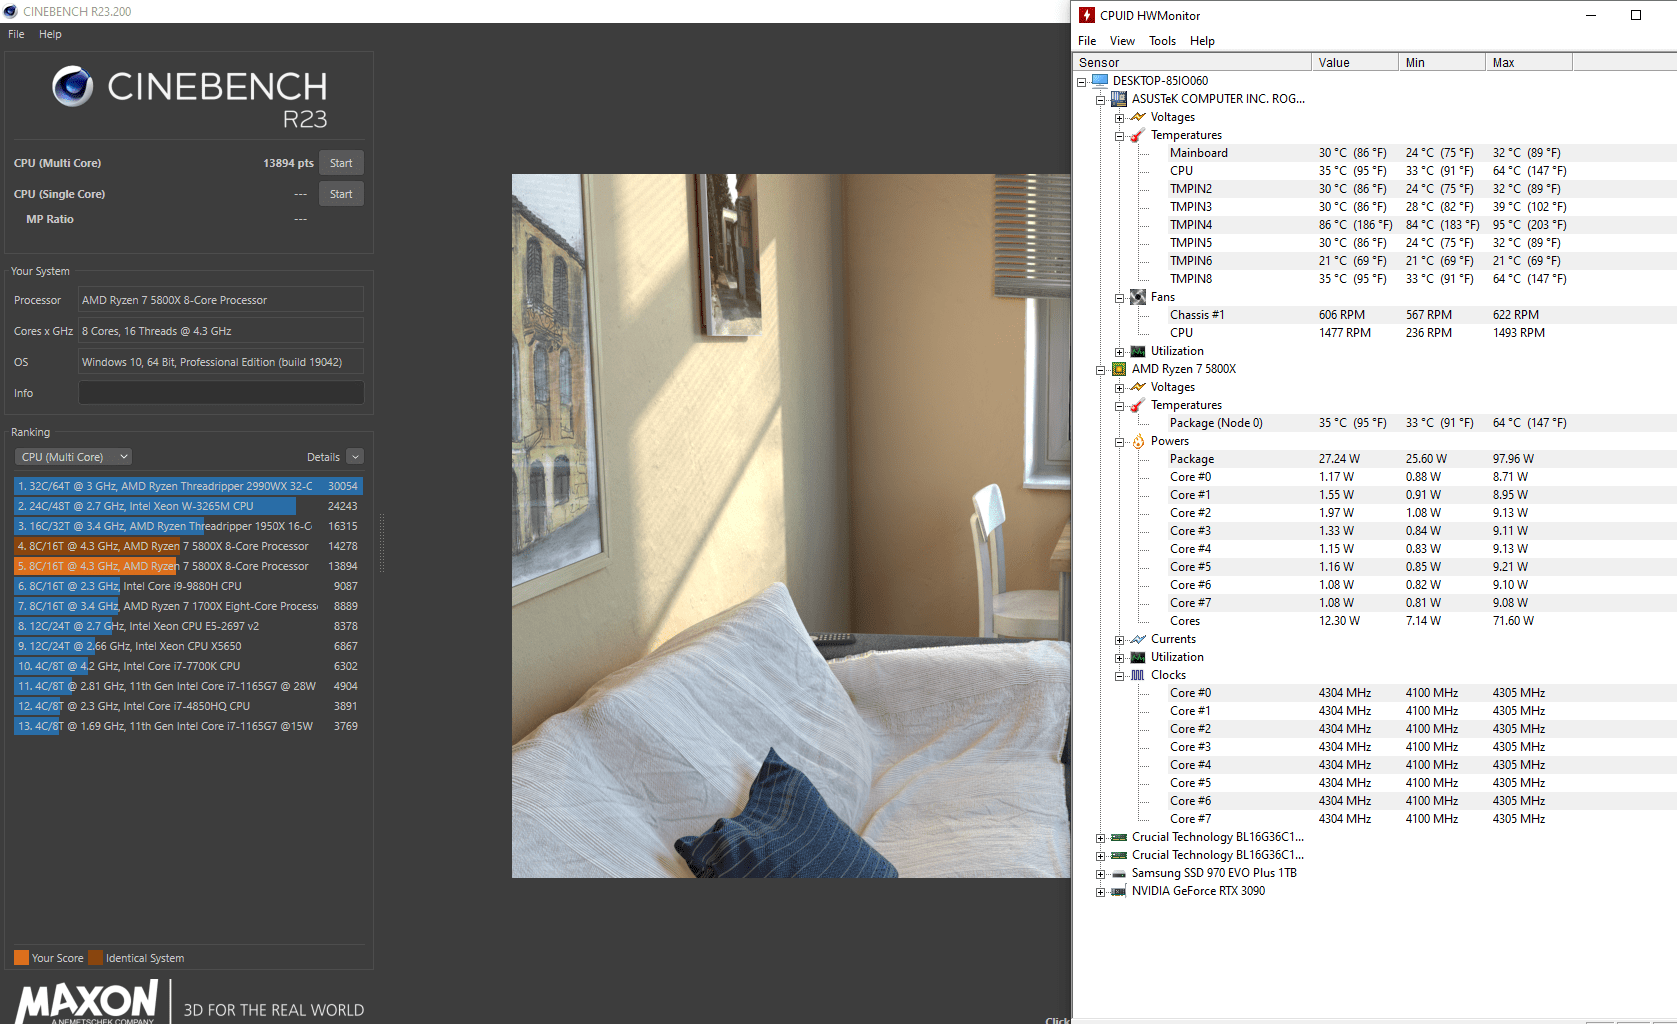Click the Info input field
This screenshot has width=1677, height=1024.
tap(221, 393)
